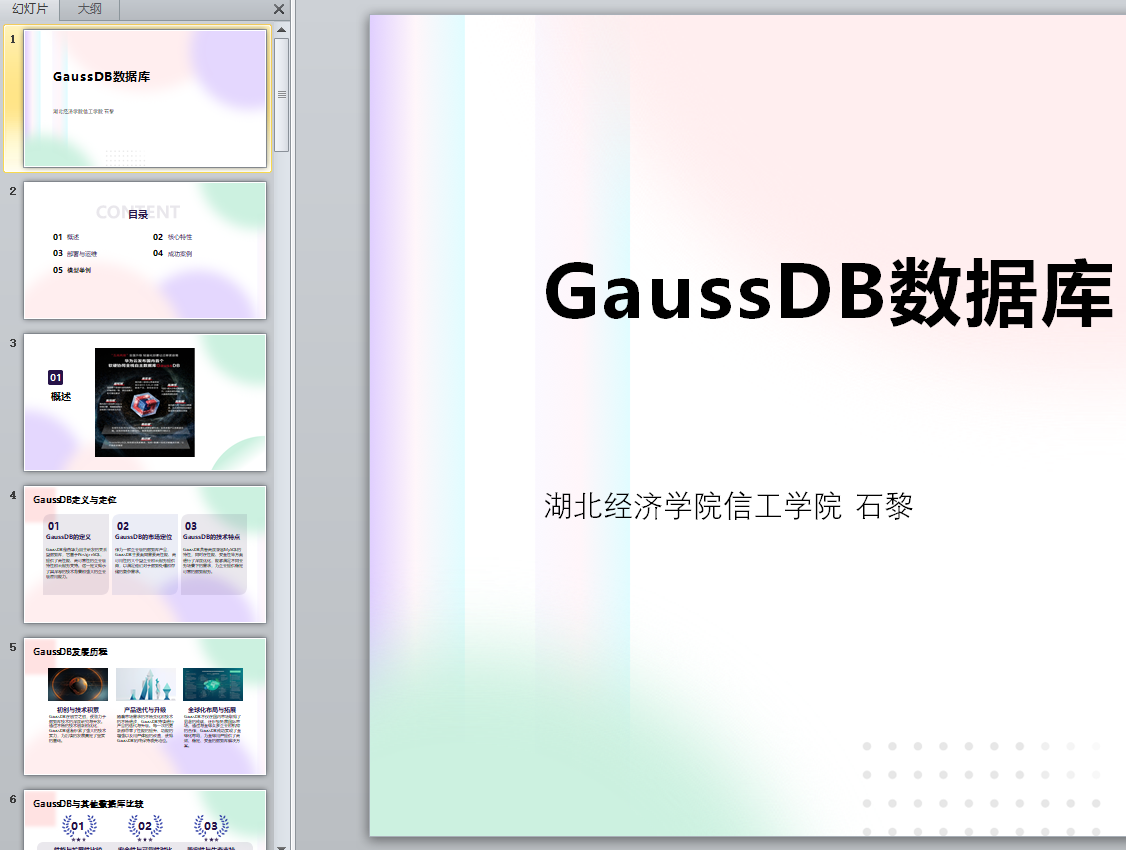Select slide 2 目录 contents thumbnail
The height and width of the screenshot is (850, 1126).
(x=145, y=250)
